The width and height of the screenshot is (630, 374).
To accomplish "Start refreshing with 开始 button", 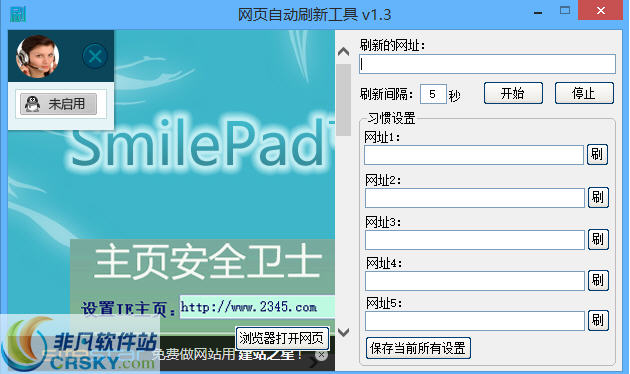I will point(513,93).
